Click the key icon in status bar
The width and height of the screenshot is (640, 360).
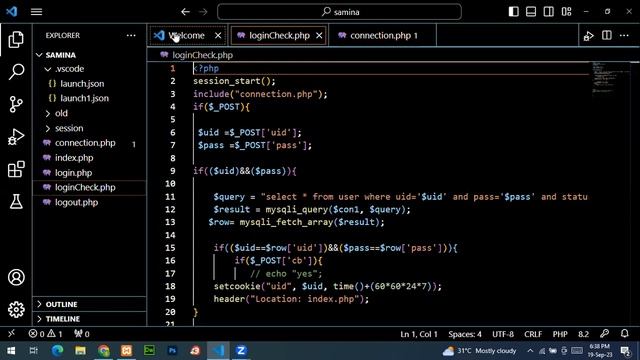tap(604, 333)
